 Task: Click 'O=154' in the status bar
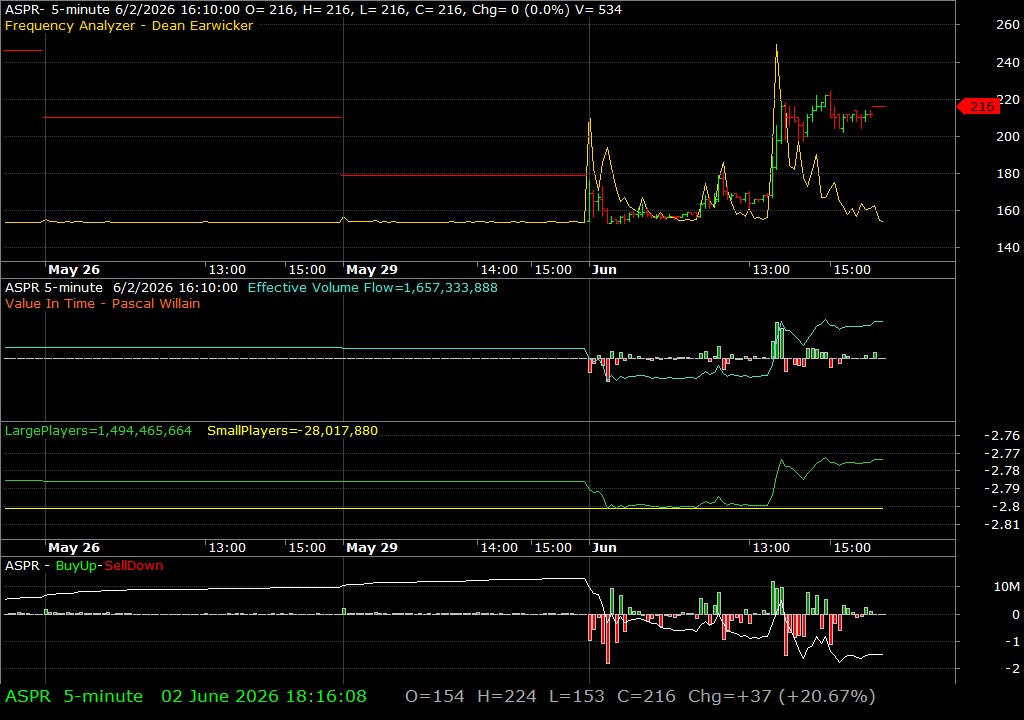point(435,696)
